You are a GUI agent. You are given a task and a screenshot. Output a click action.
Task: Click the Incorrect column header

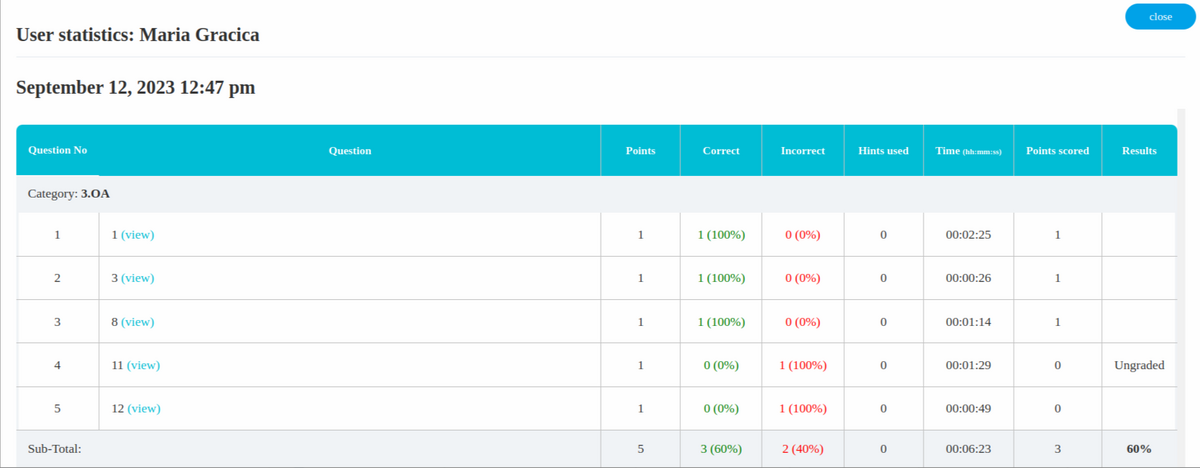point(802,151)
